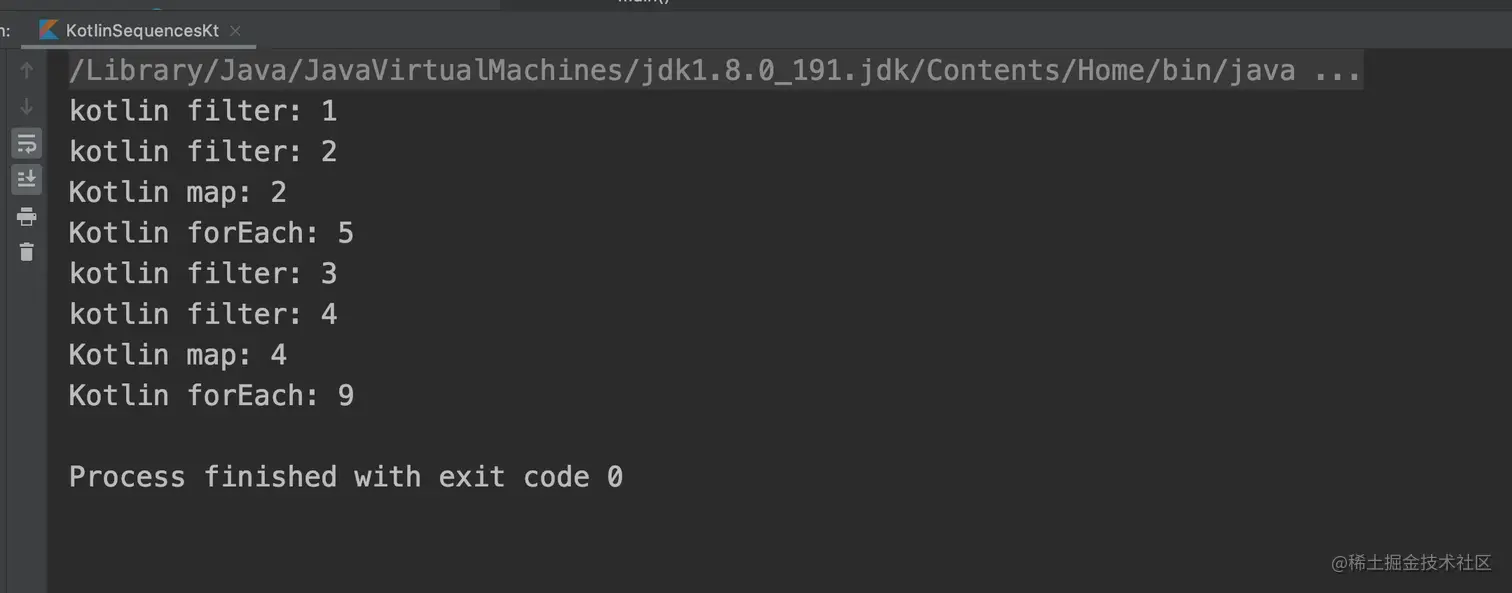This screenshot has height=593, width=1512.
Task: Click the 'Kotlin map: 4' output line
Action: click(x=177, y=355)
